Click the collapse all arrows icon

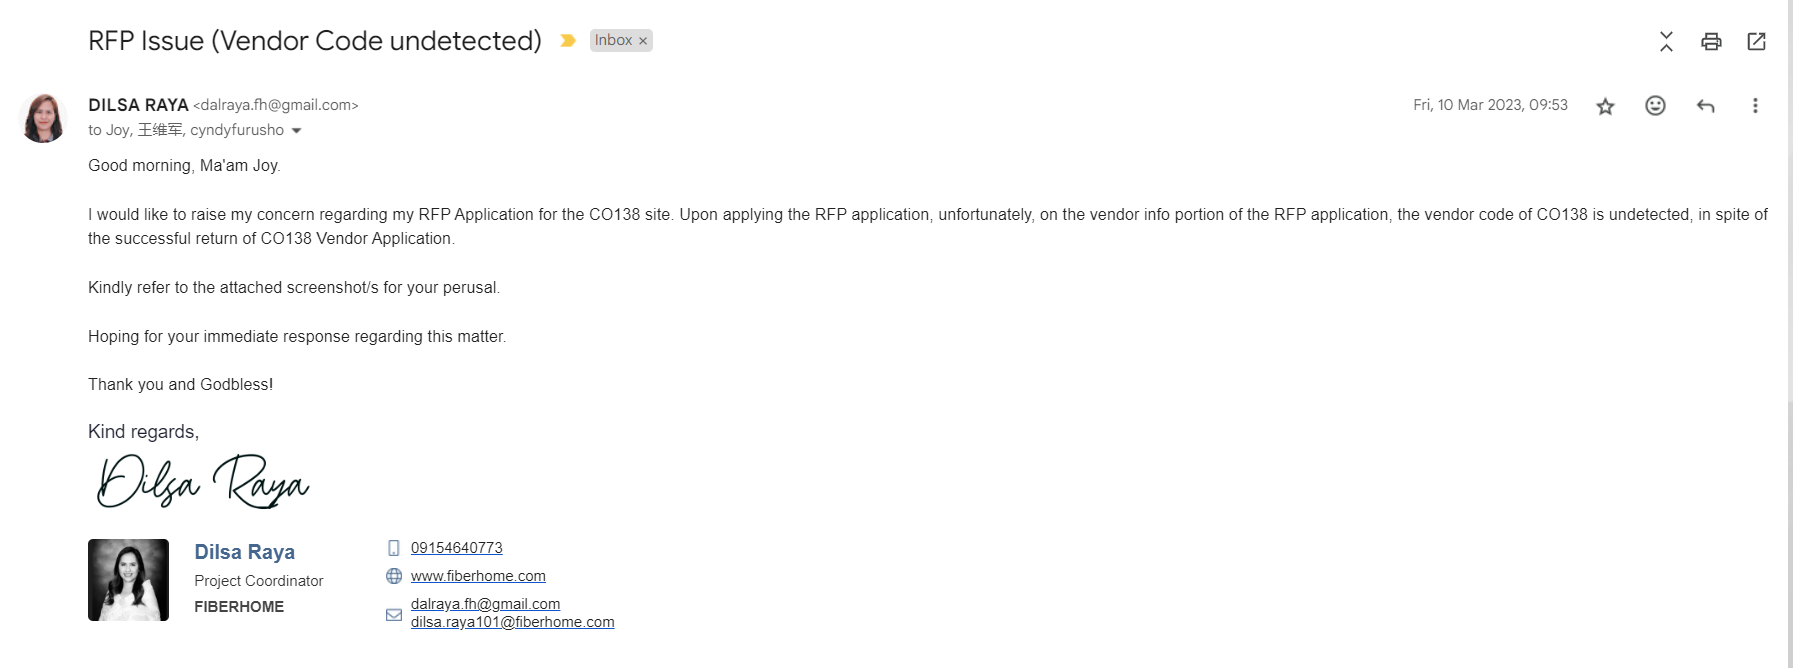click(1666, 41)
